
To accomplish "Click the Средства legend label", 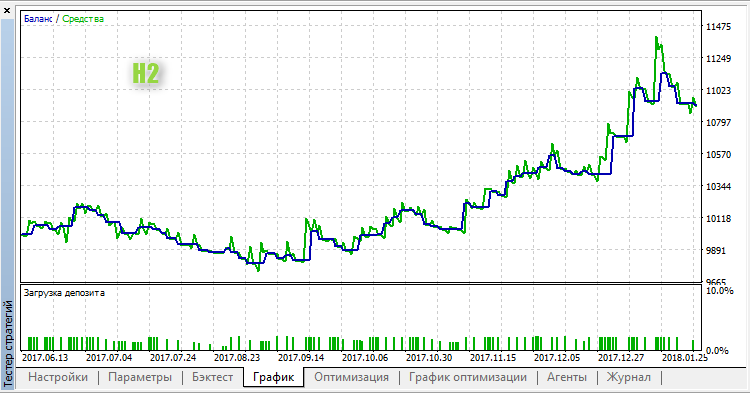I will tap(83, 19).
